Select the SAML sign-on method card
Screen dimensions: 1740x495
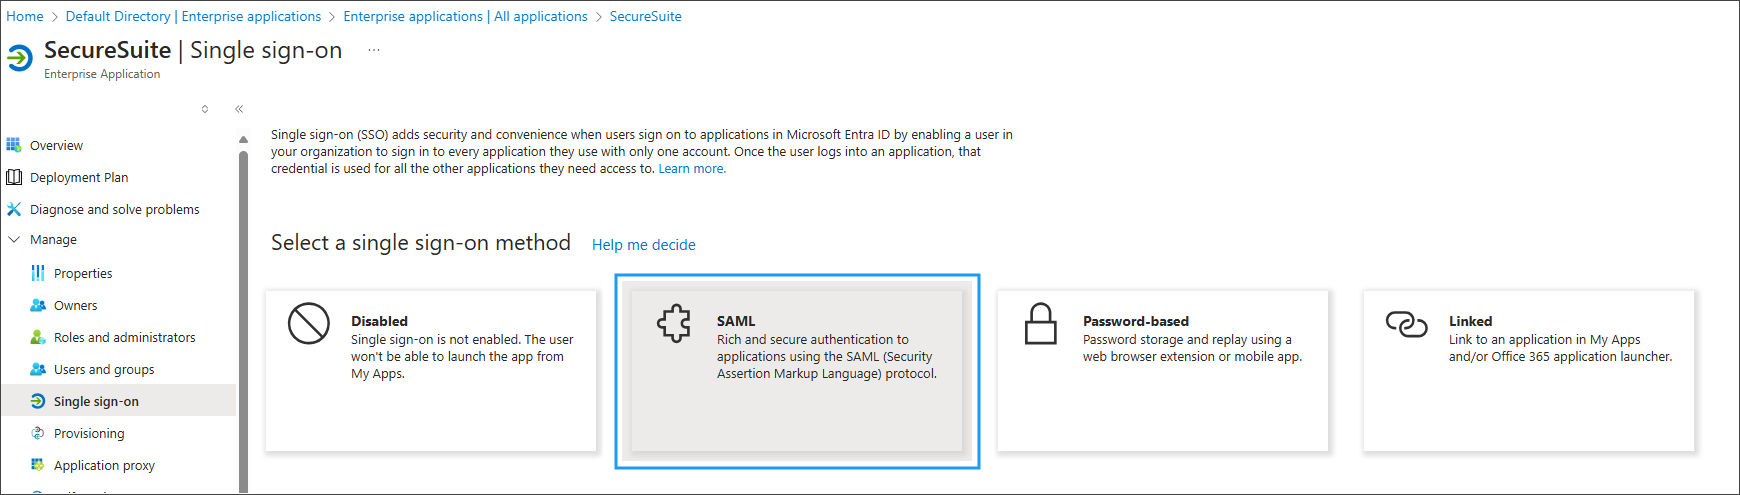(797, 371)
